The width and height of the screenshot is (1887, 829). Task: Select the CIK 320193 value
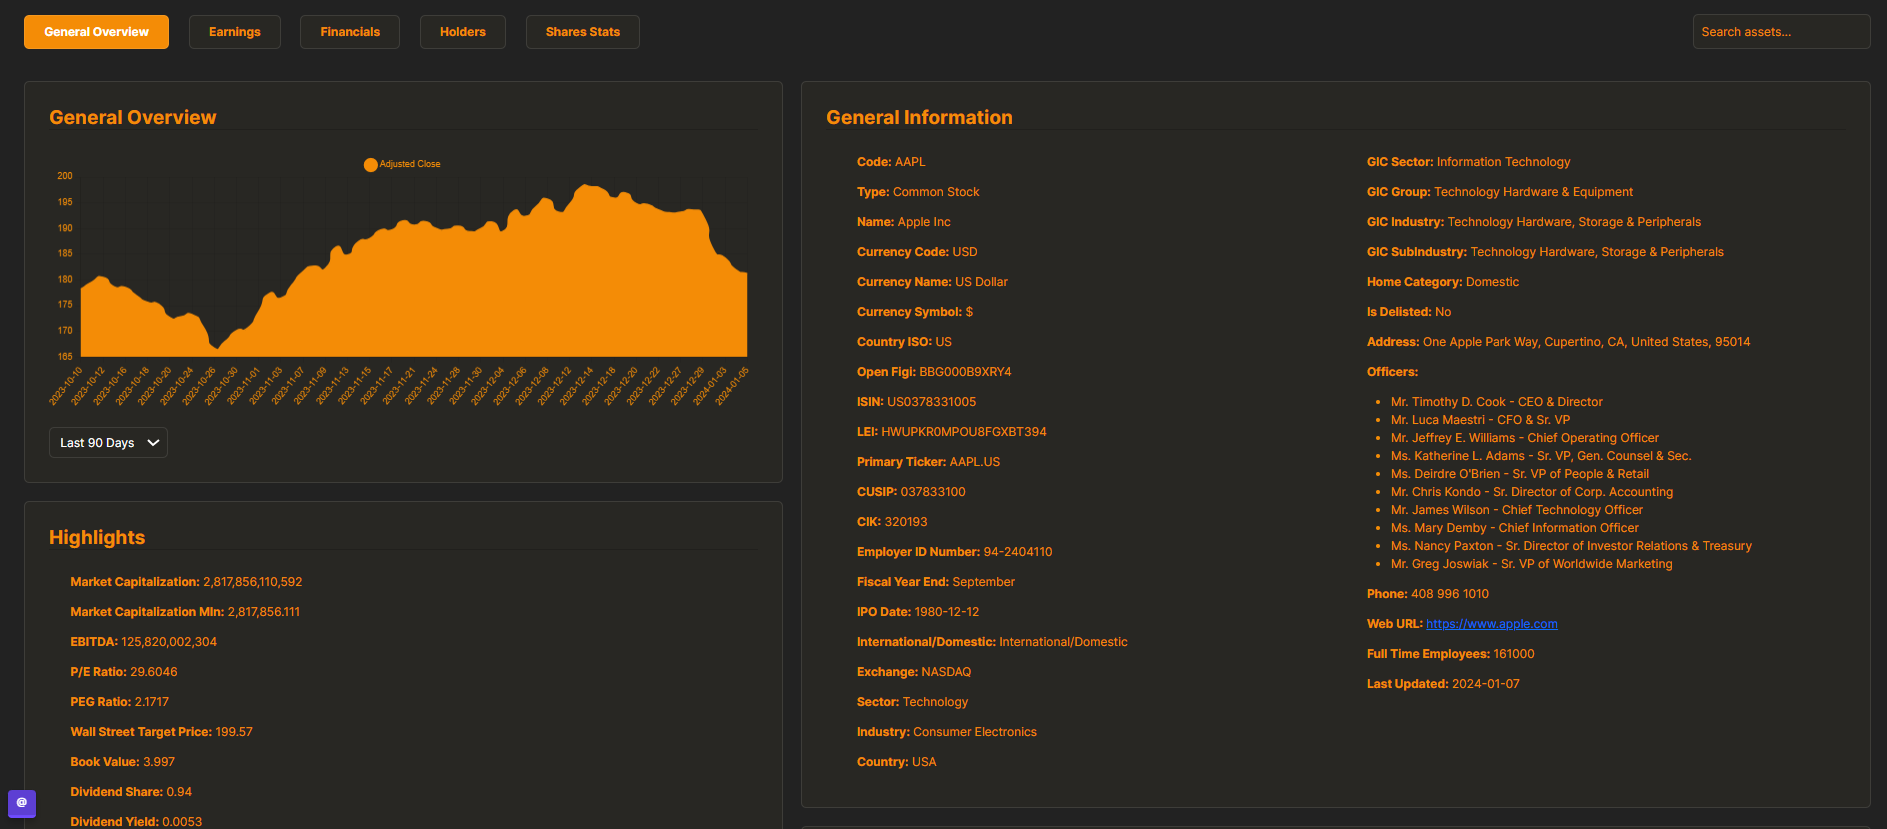coord(906,522)
